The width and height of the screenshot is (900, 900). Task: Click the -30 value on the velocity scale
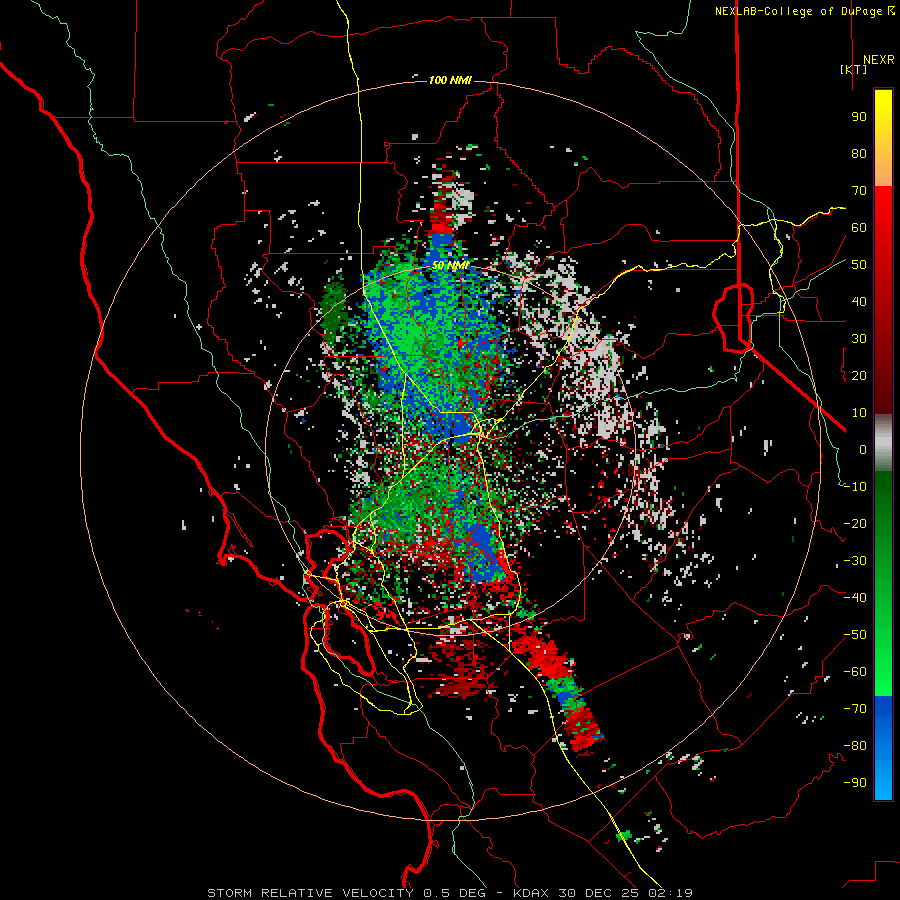pos(855,561)
